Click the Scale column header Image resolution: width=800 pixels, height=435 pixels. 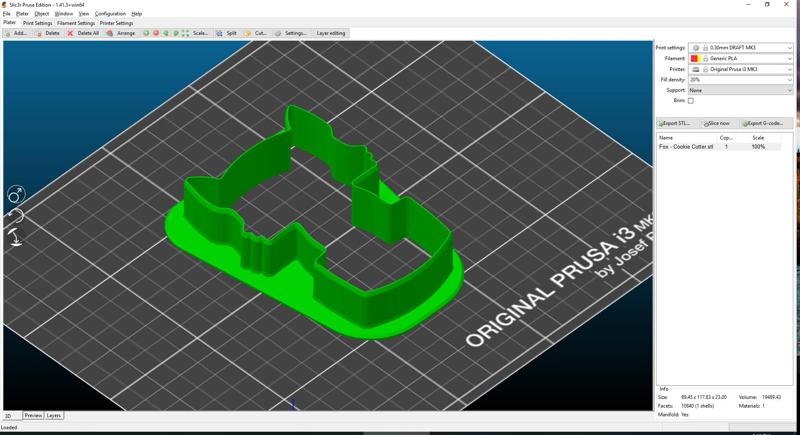pos(758,138)
